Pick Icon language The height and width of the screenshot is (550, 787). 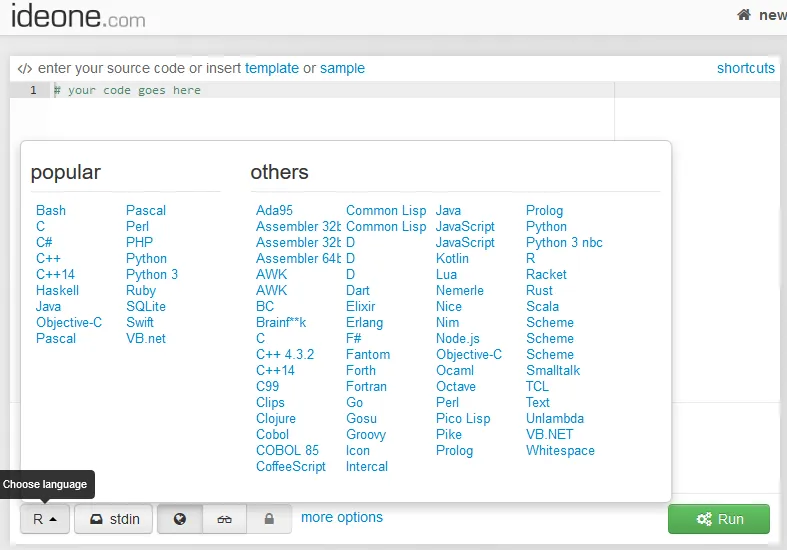tap(357, 451)
